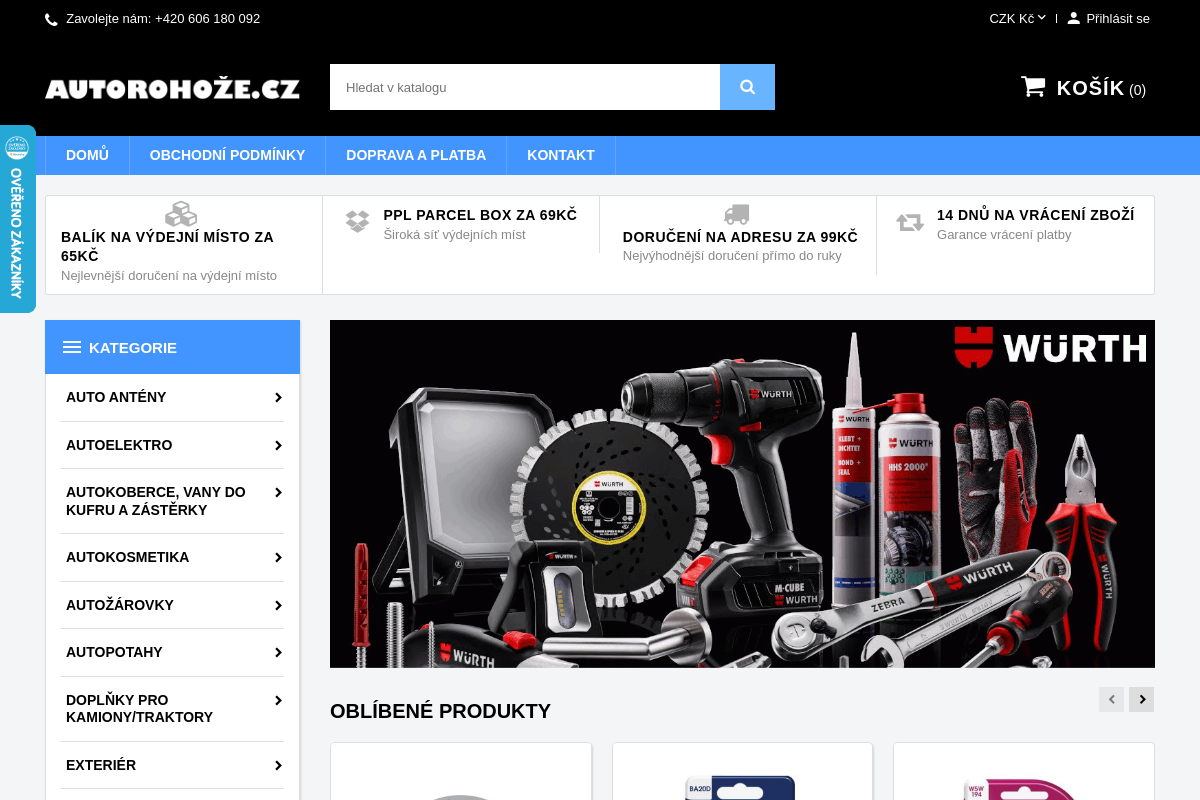Viewport: 1200px width, 800px height.
Task: Expand the Autokosmetika category
Action: coord(278,557)
